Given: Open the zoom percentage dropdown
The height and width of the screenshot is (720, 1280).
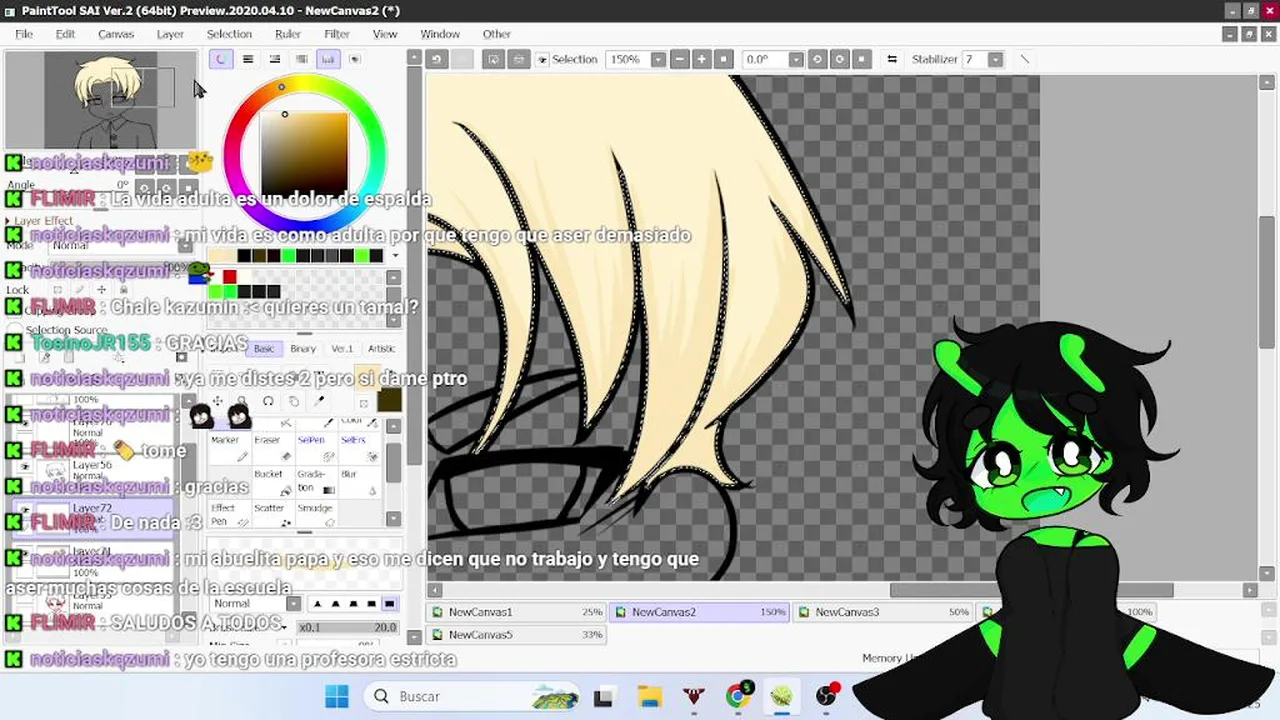Looking at the screenshot, I should point(658,59).
